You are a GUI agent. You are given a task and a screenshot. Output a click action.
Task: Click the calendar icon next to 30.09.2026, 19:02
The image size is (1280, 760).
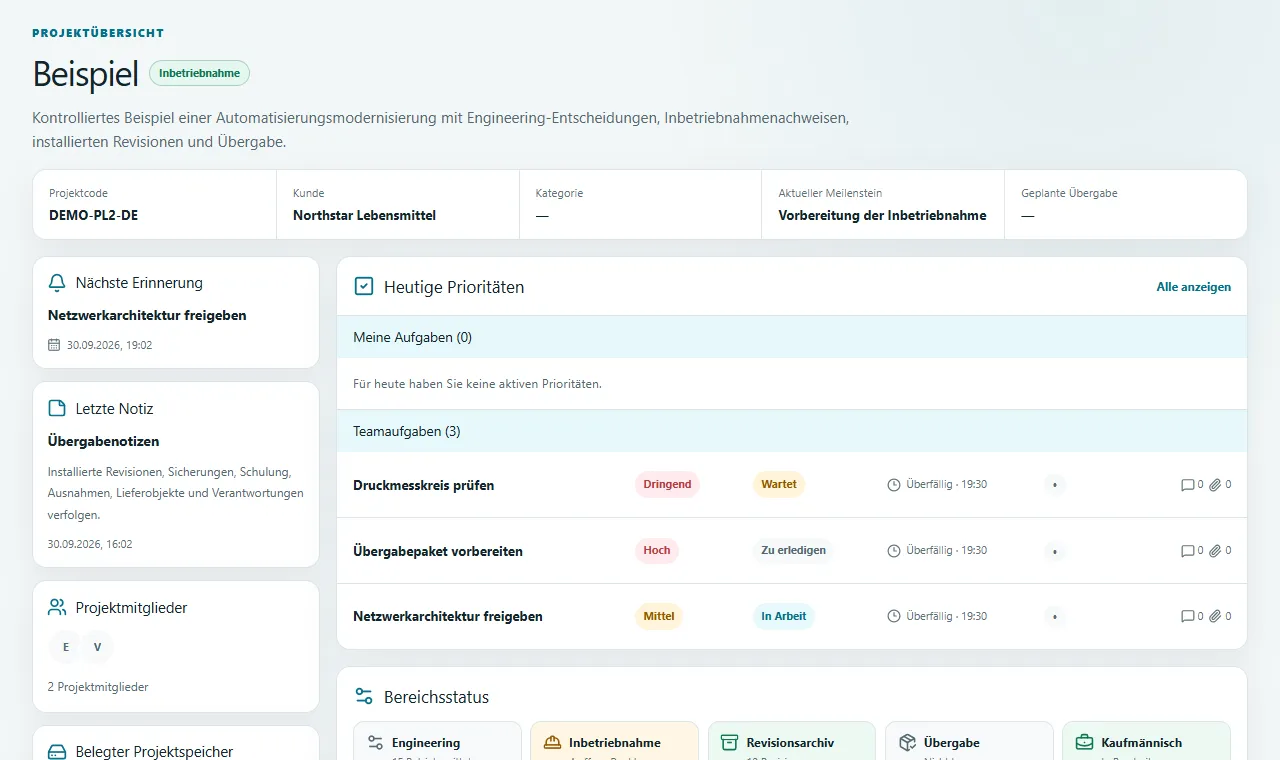(x=54, y=345)
